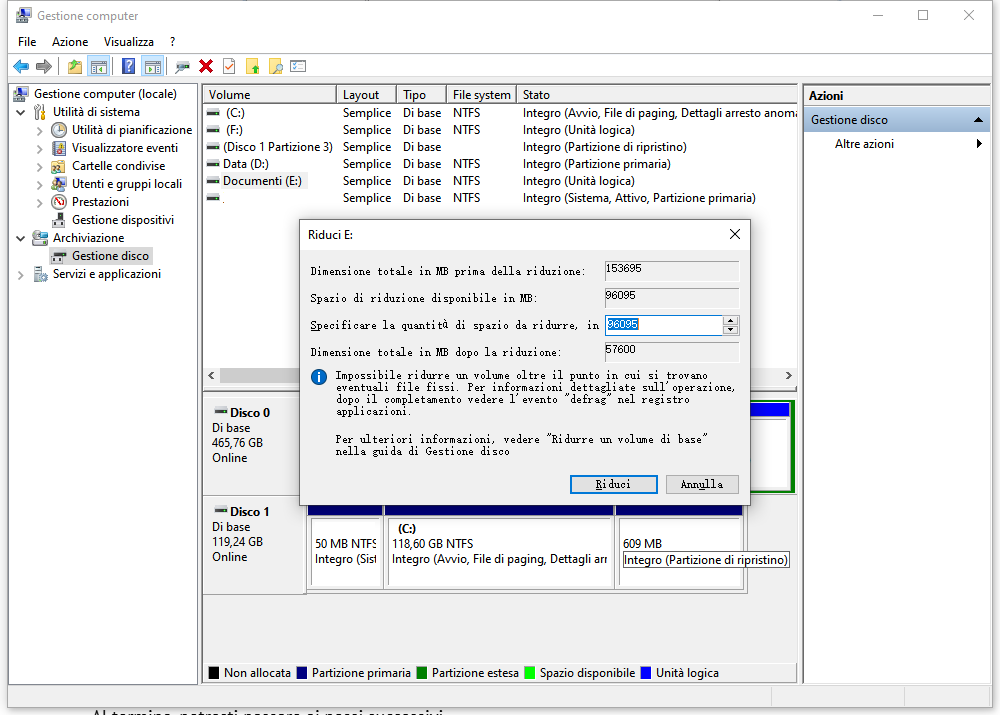Click the checkmark properties page icon
1000x715 pixels.
229,66
